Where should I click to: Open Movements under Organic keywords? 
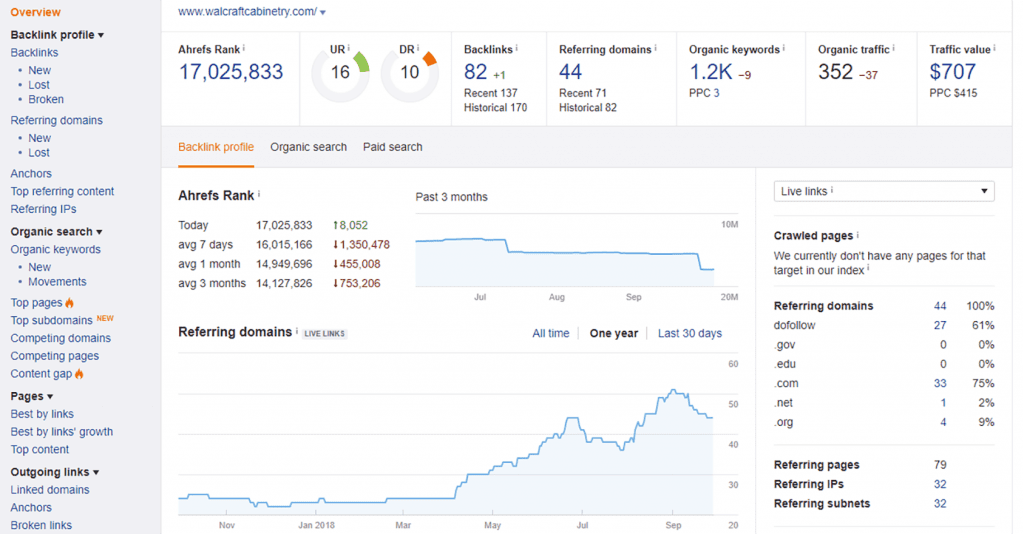[x=57, y=281]
